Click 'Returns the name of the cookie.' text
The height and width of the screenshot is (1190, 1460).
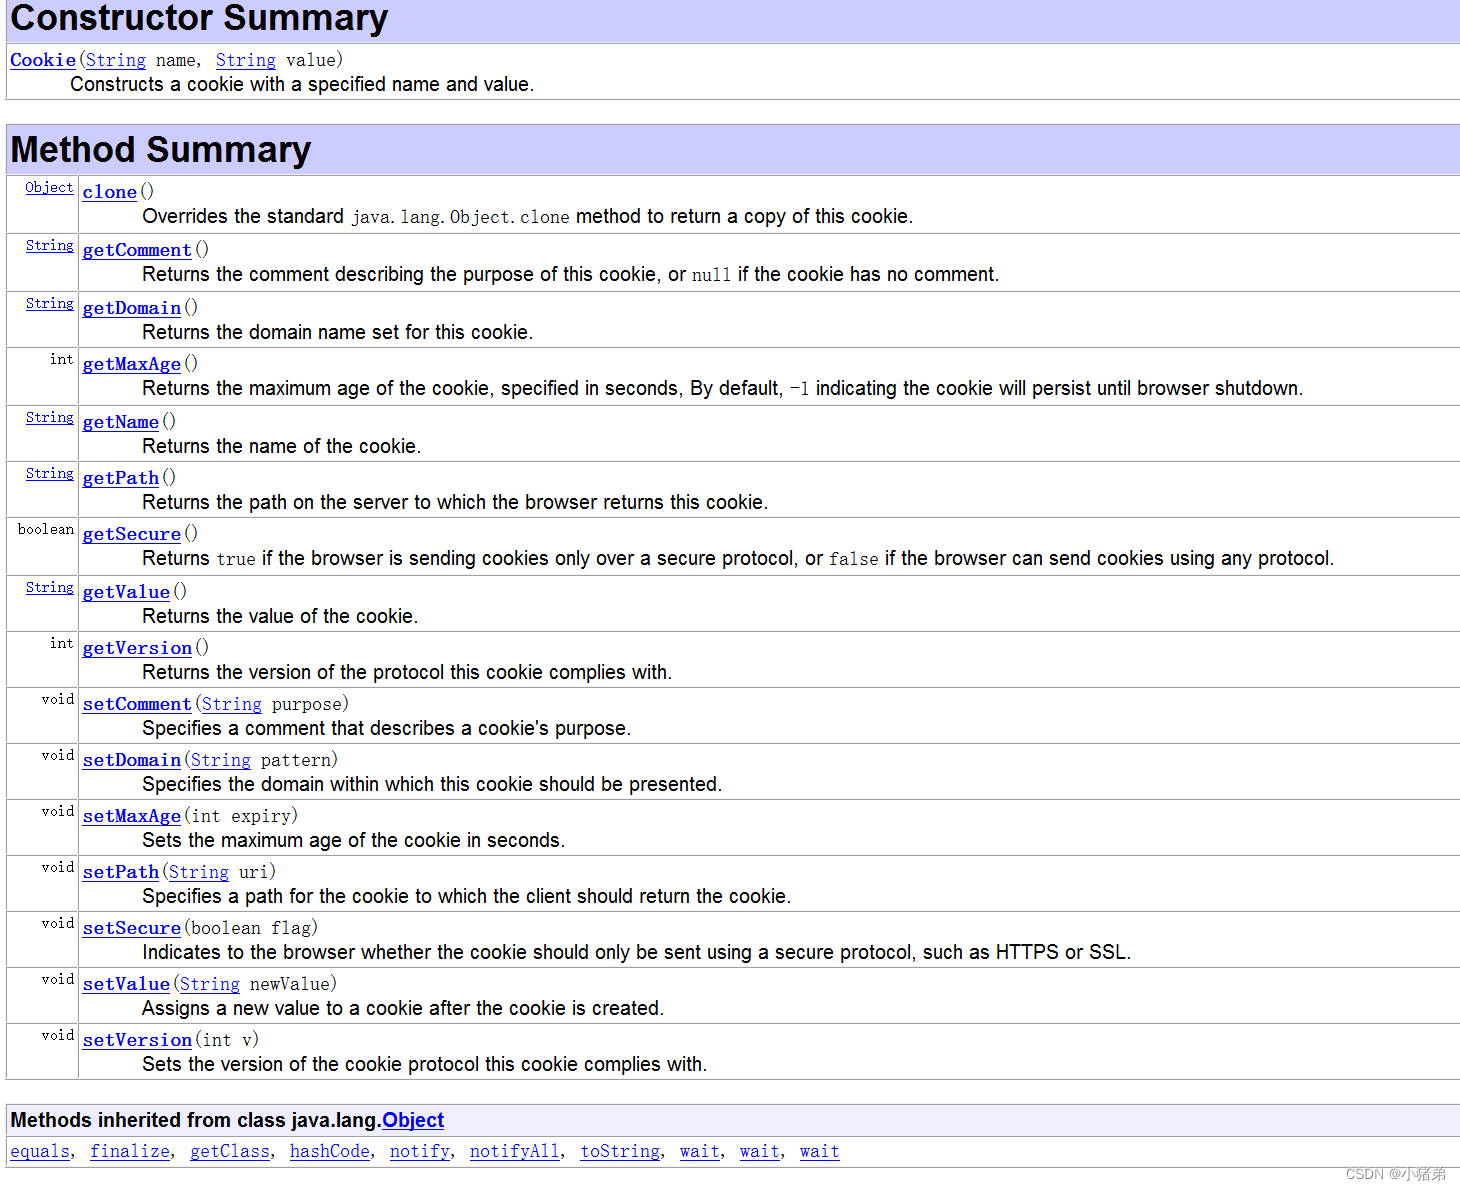click(282, 446)
